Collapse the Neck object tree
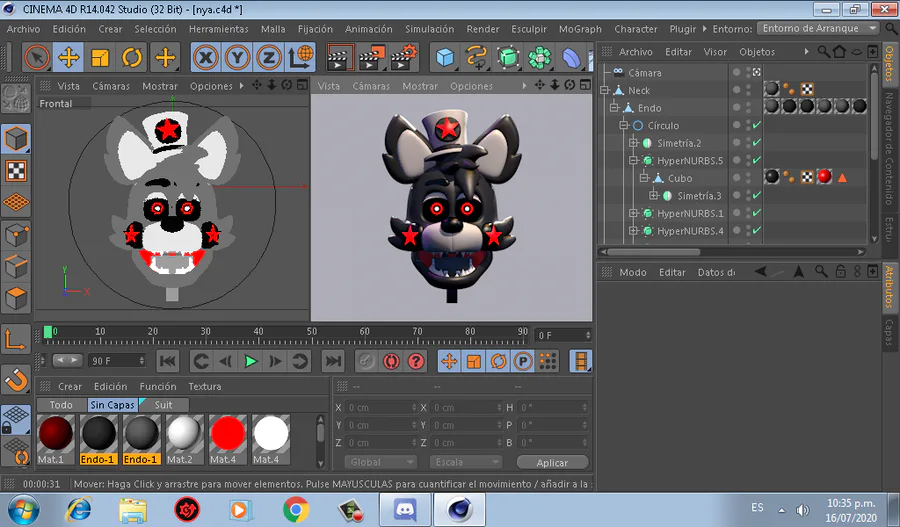900x527 pixels. point(604,90)
